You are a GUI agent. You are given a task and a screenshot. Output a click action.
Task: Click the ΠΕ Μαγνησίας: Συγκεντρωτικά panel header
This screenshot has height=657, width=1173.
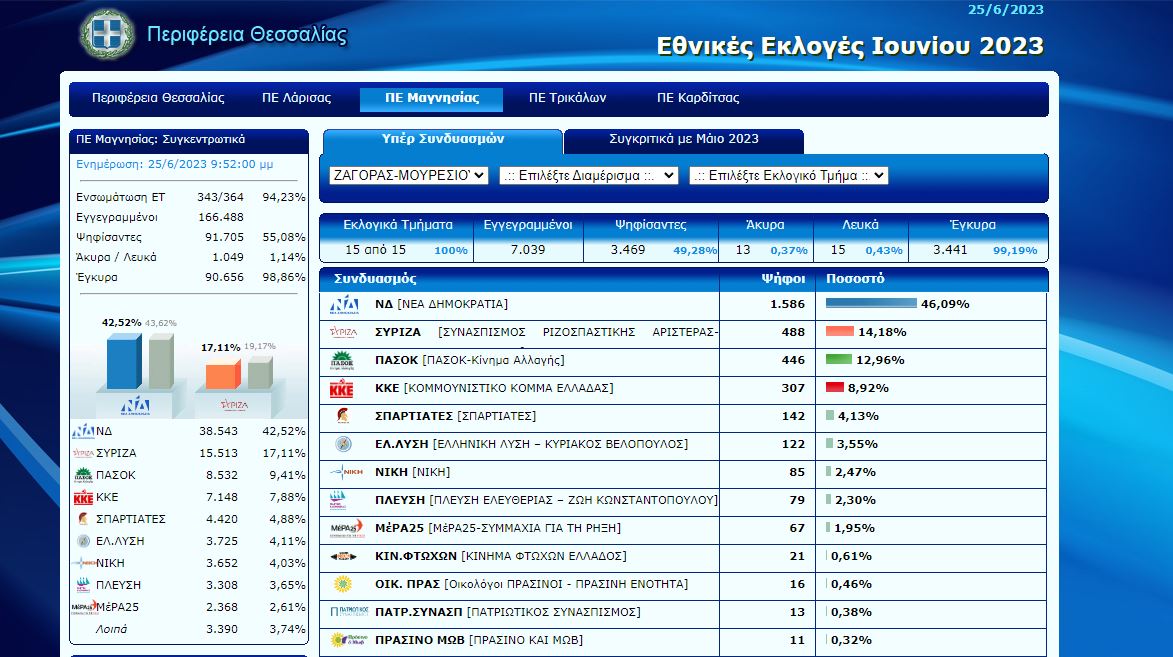click(x=189, y=141)
